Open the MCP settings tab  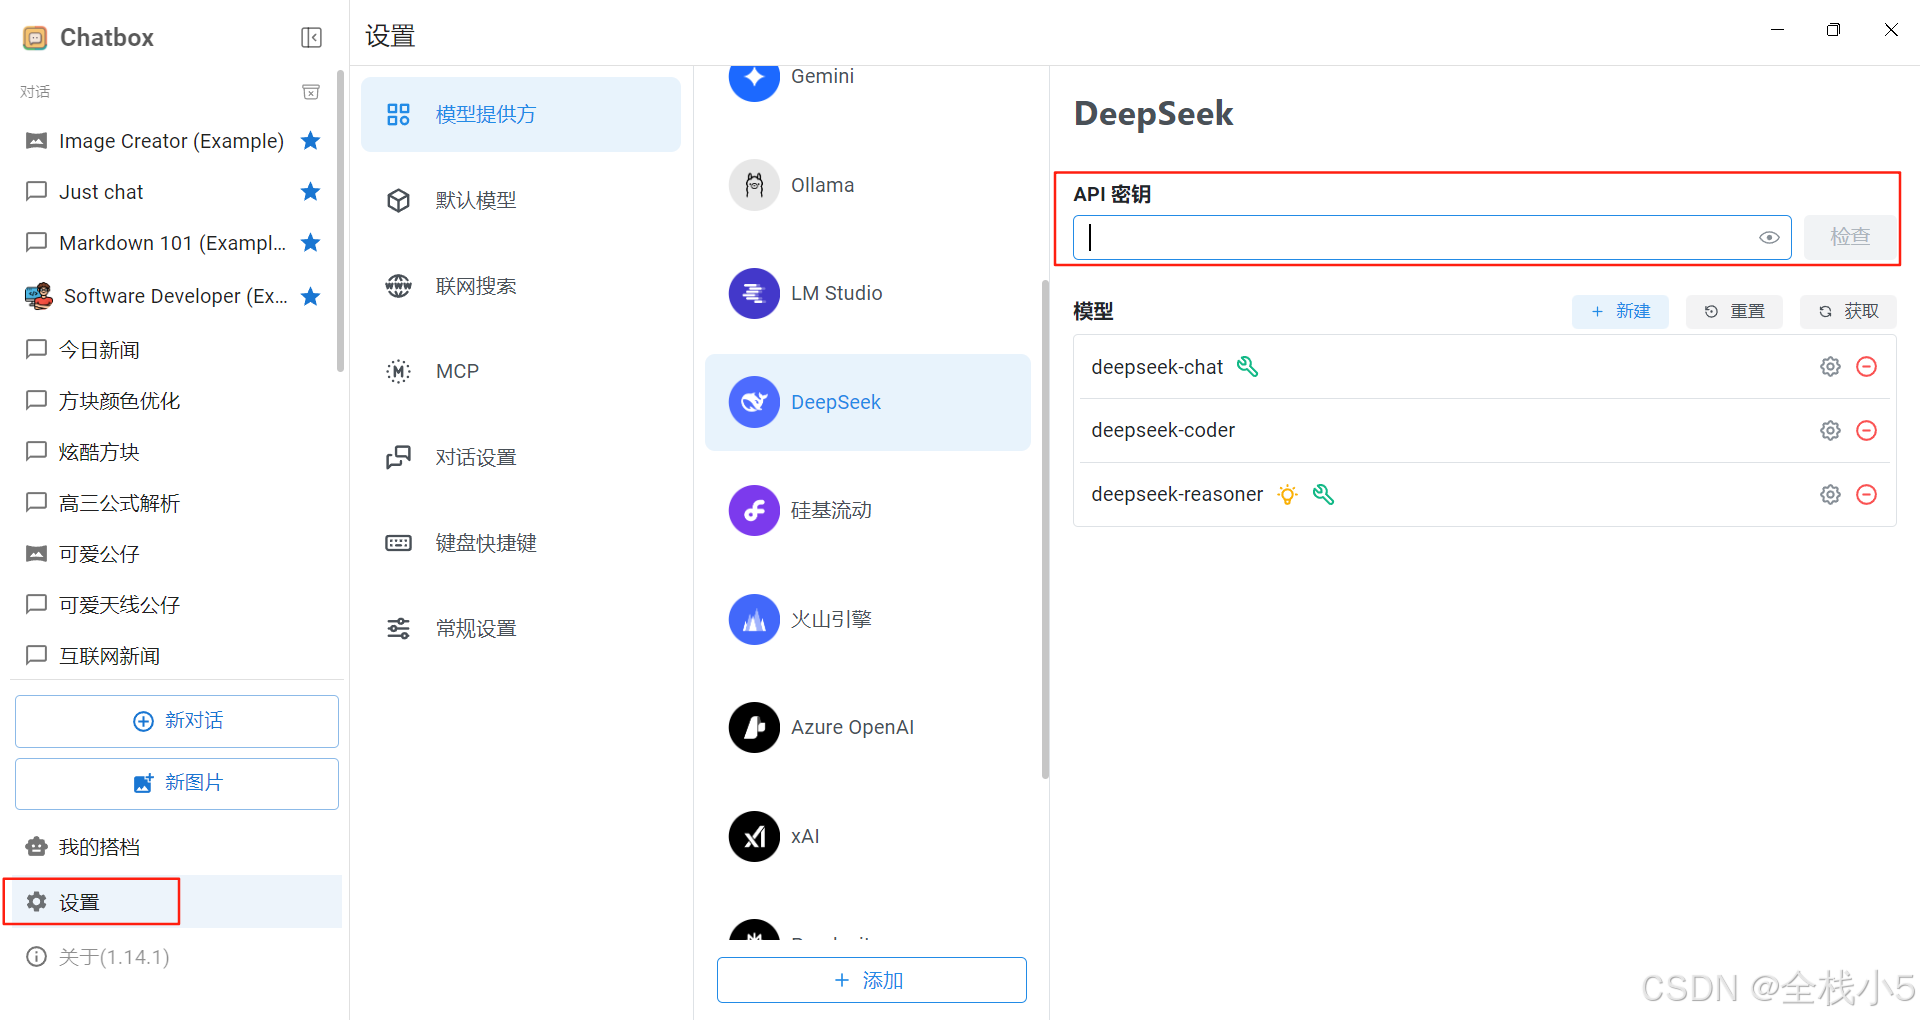pyautogui.click(x=521, y=371)
